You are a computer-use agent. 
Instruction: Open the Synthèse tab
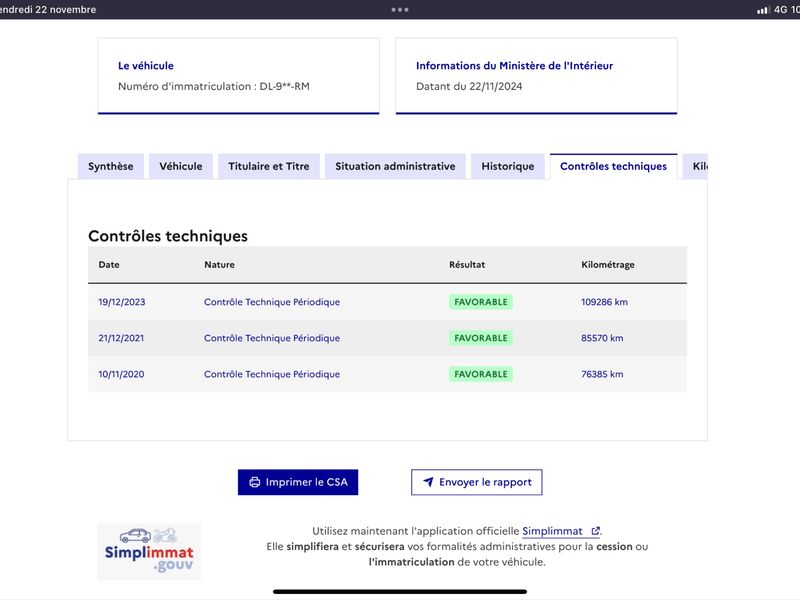111,166
